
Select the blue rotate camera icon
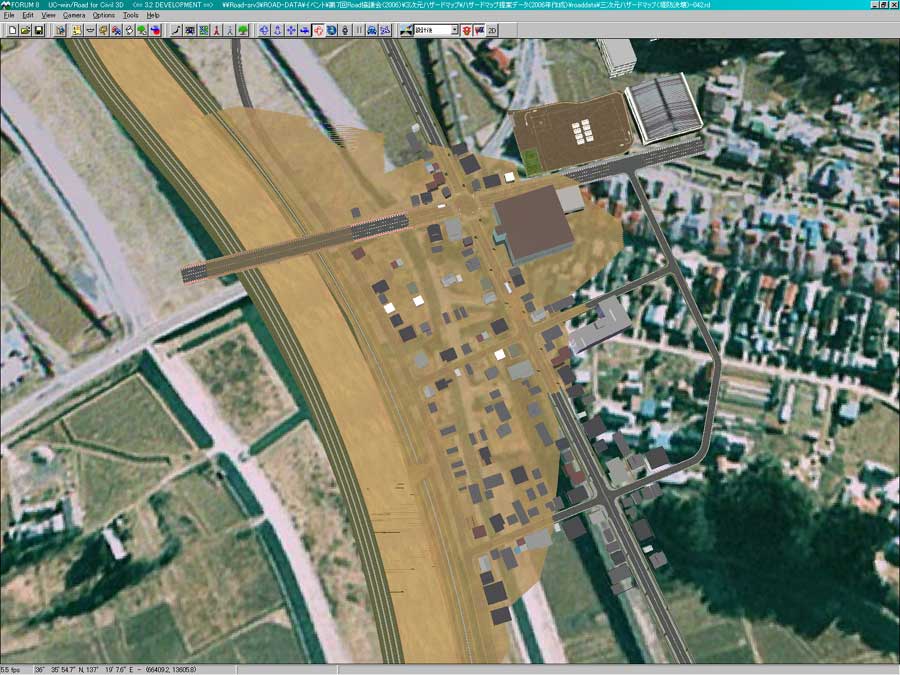tap(264, 30)
